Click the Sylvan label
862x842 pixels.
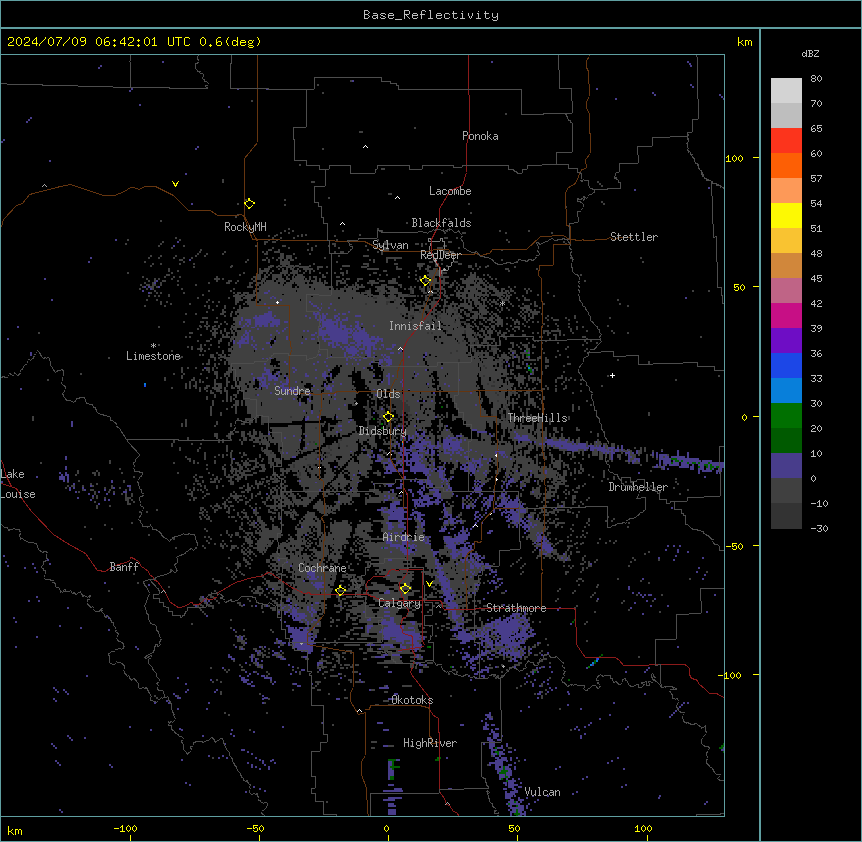pyautogui.click(x=390, y=245)
